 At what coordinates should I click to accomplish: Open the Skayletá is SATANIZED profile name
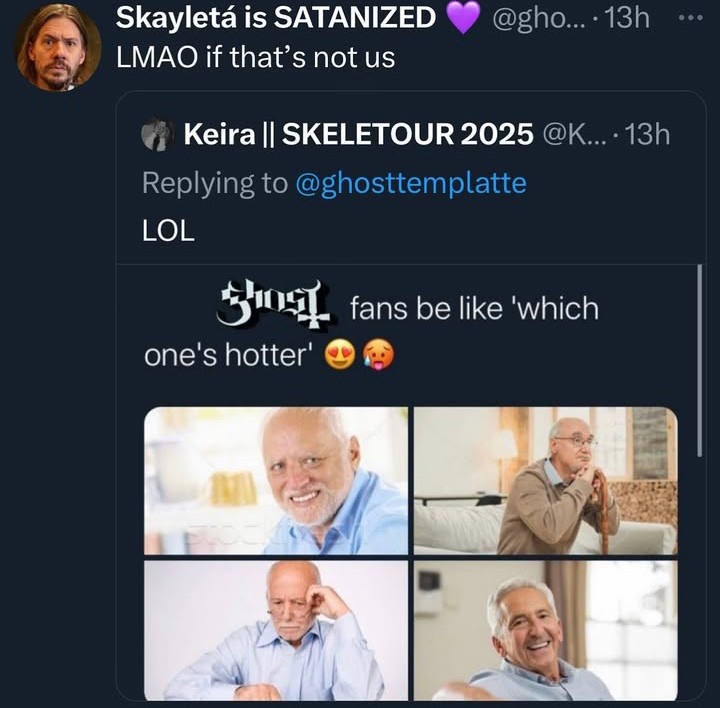click(x=276, y=18)
